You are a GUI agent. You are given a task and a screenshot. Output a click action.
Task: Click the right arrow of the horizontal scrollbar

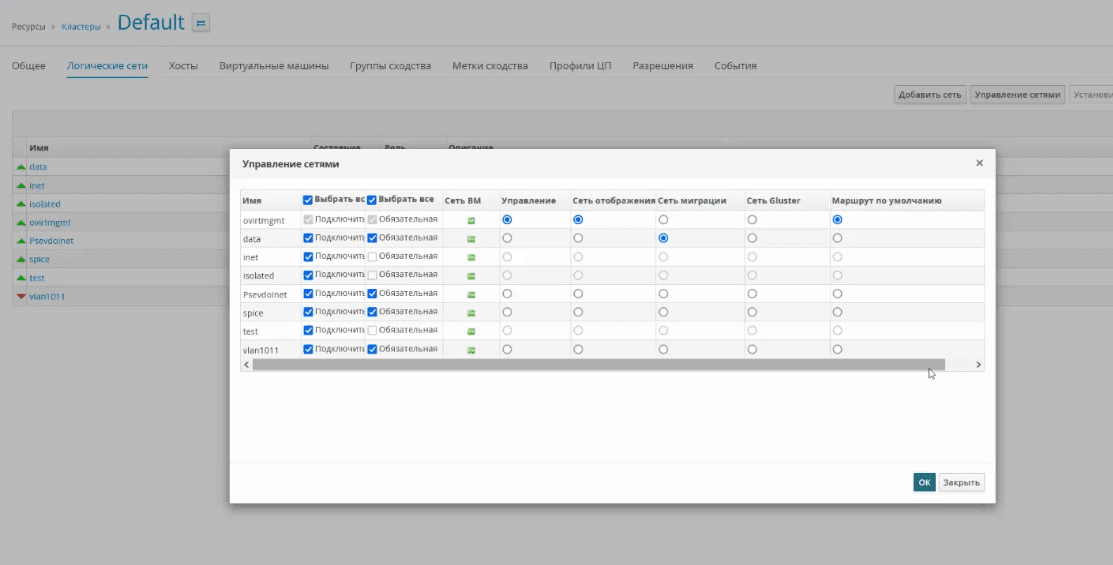click(x=978, y=365)
